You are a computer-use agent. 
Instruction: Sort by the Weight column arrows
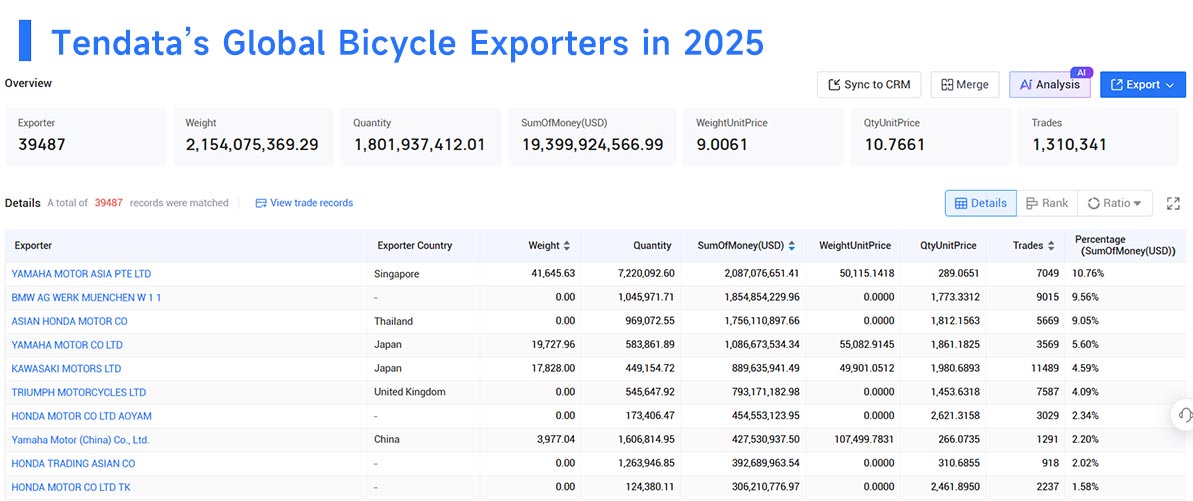566,246
